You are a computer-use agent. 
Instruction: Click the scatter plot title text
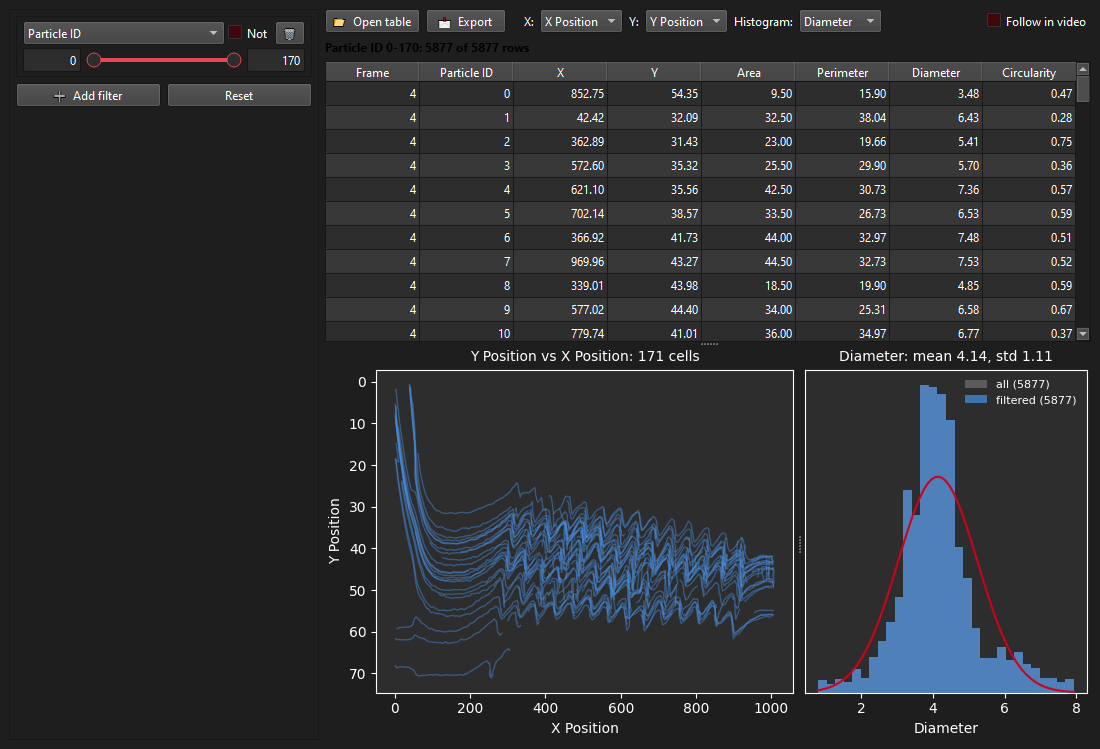coord(585,356)
